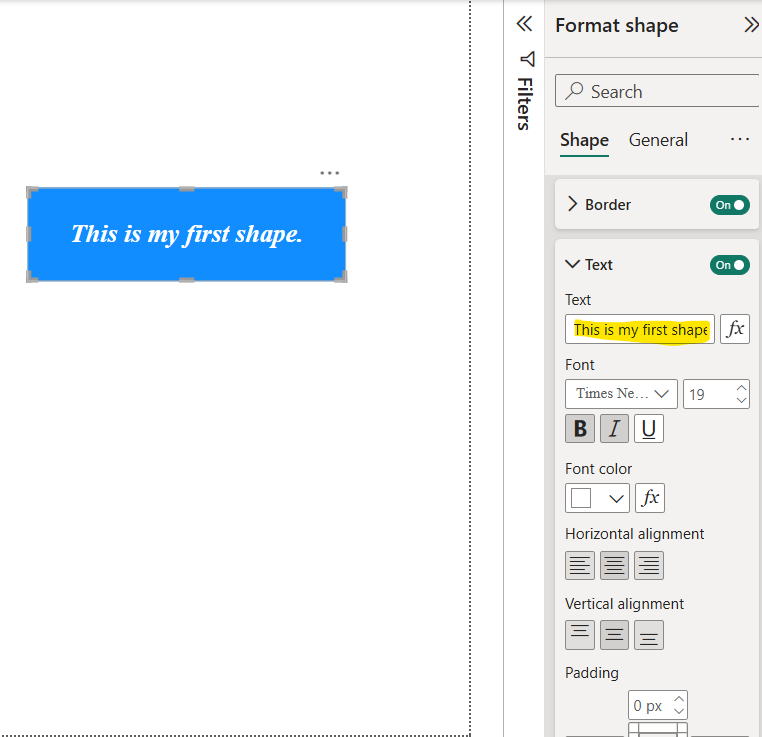Turn off the Border toggle
Screen dimensions: 762x737
[729, 205]
